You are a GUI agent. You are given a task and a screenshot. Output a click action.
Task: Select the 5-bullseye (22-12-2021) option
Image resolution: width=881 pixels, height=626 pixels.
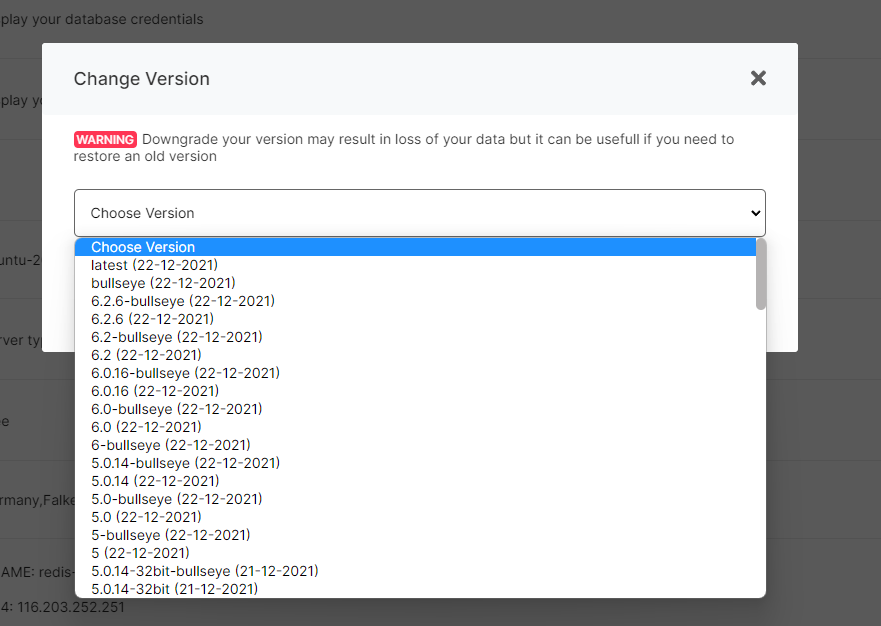pos(171,535)
